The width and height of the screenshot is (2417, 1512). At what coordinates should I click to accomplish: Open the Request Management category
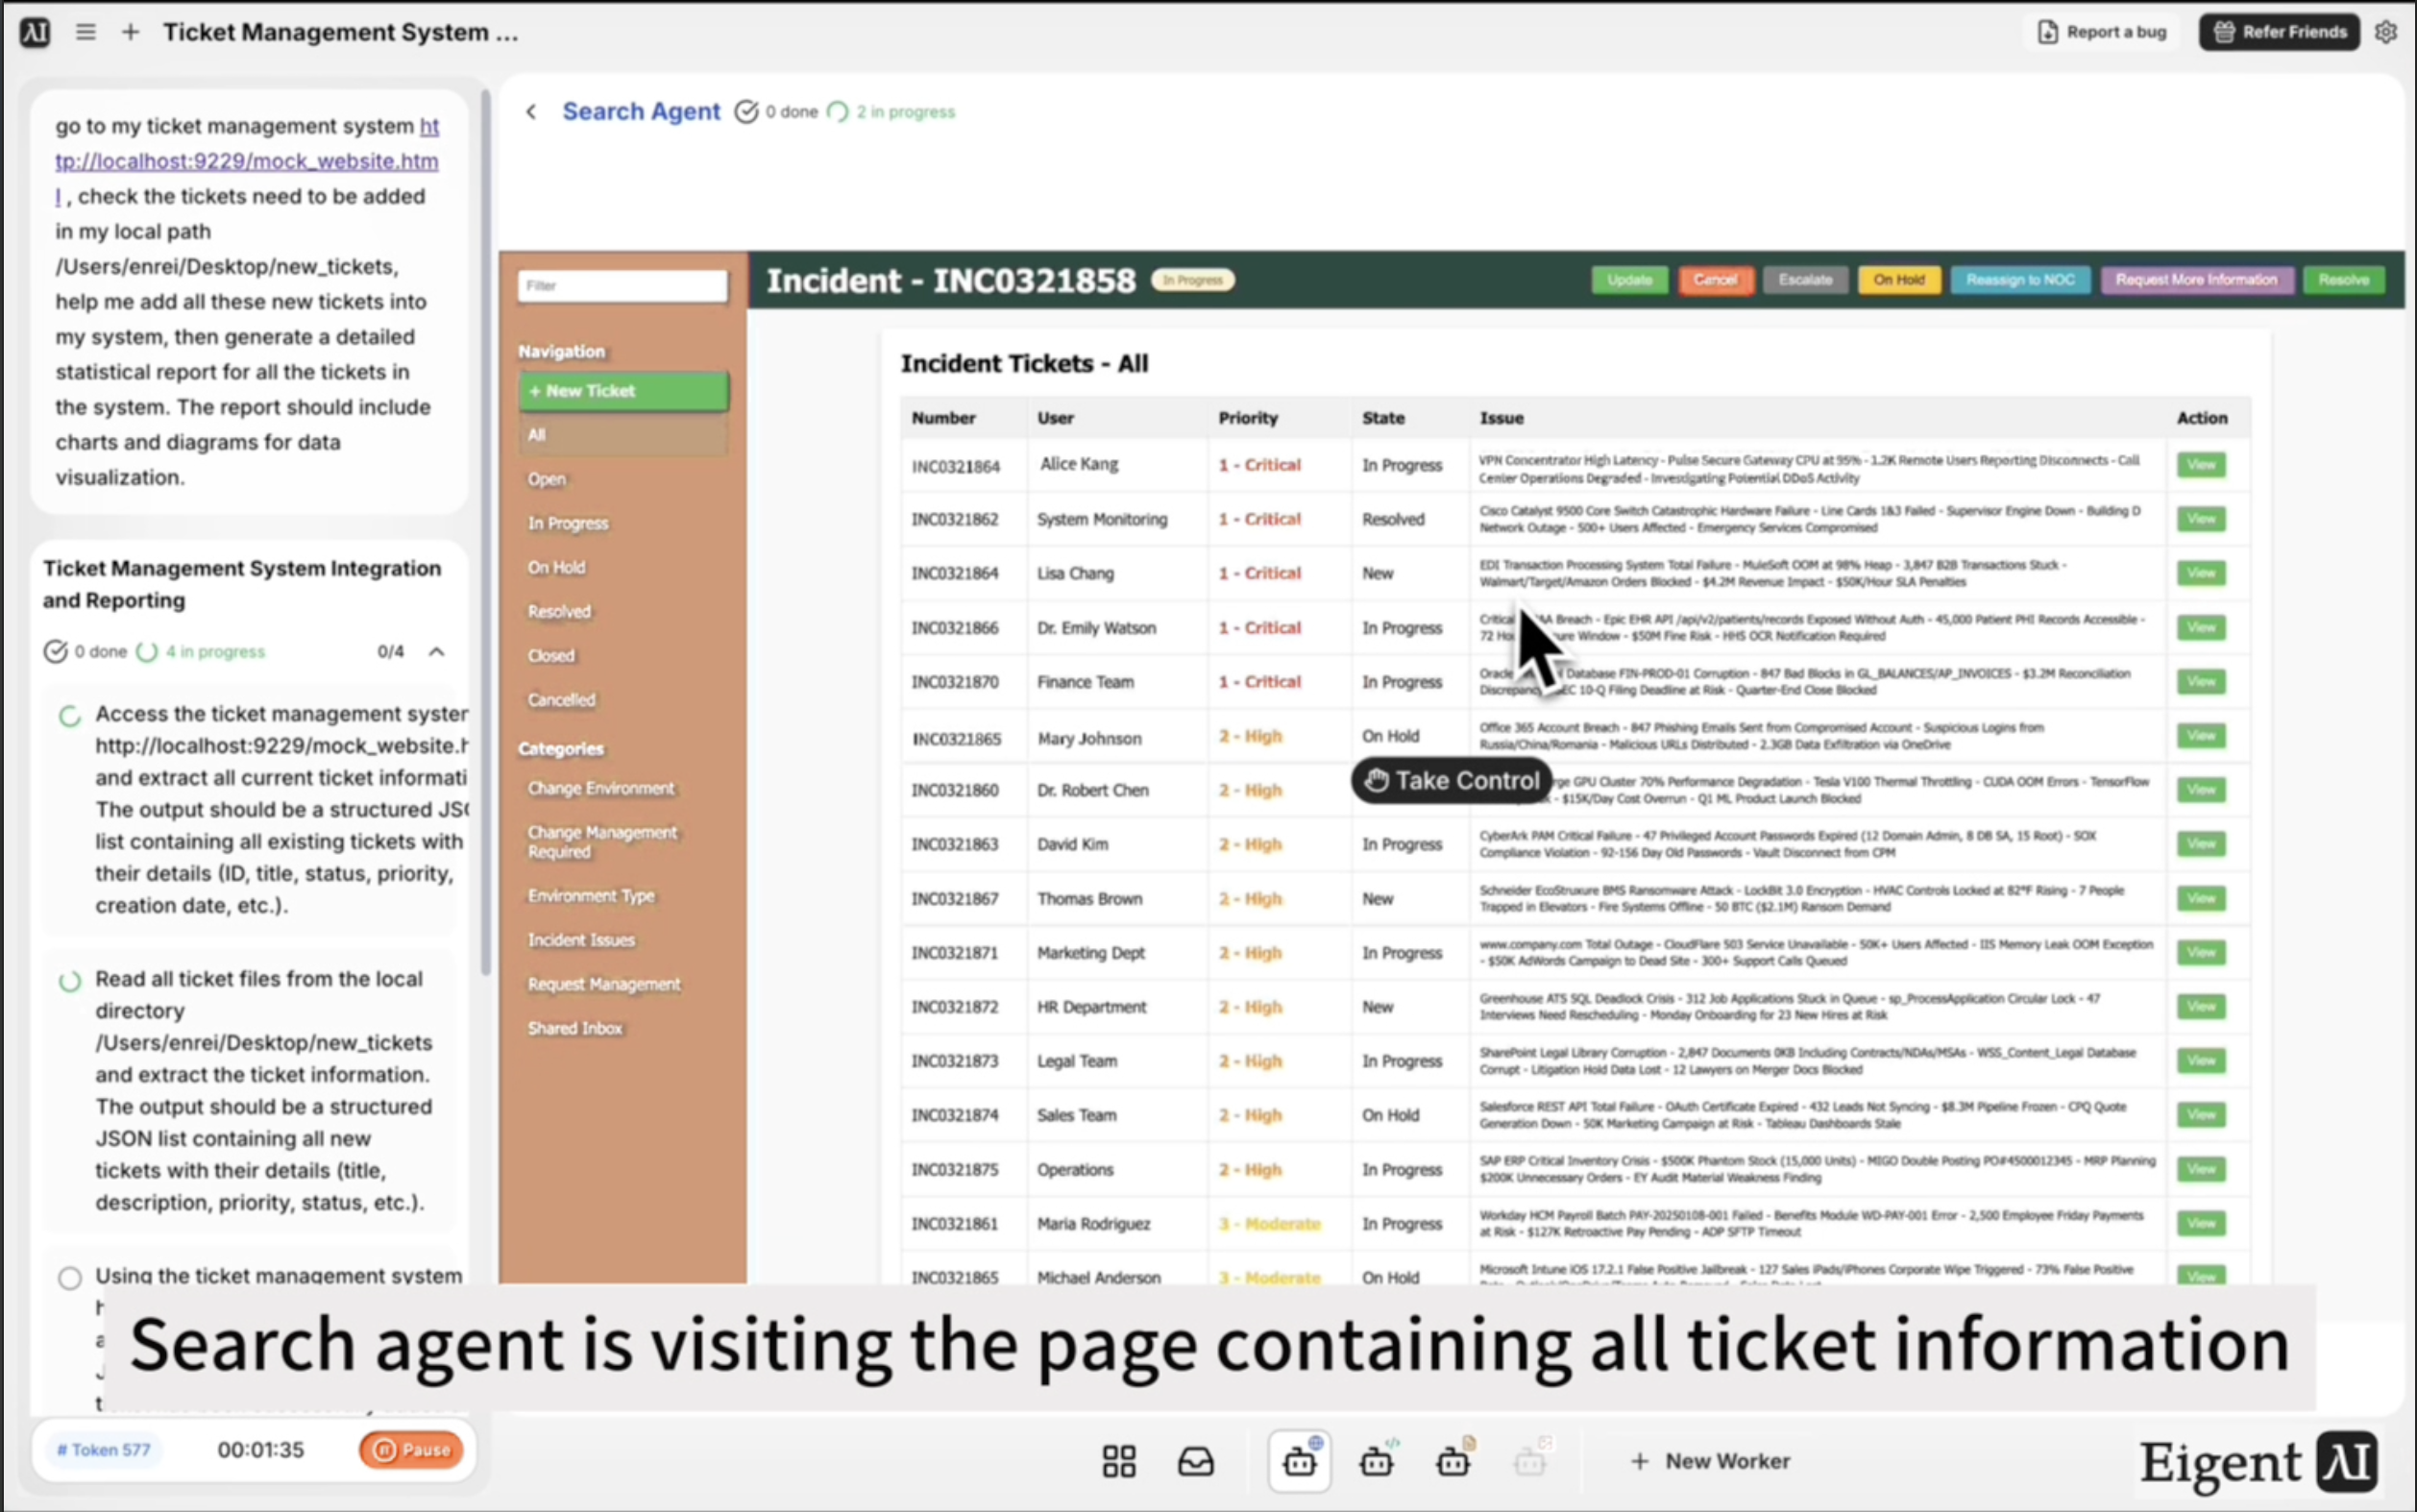[604, 984]
